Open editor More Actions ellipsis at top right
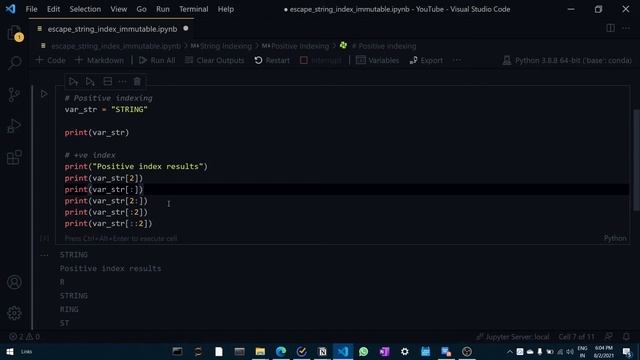 tap(626, 28)
